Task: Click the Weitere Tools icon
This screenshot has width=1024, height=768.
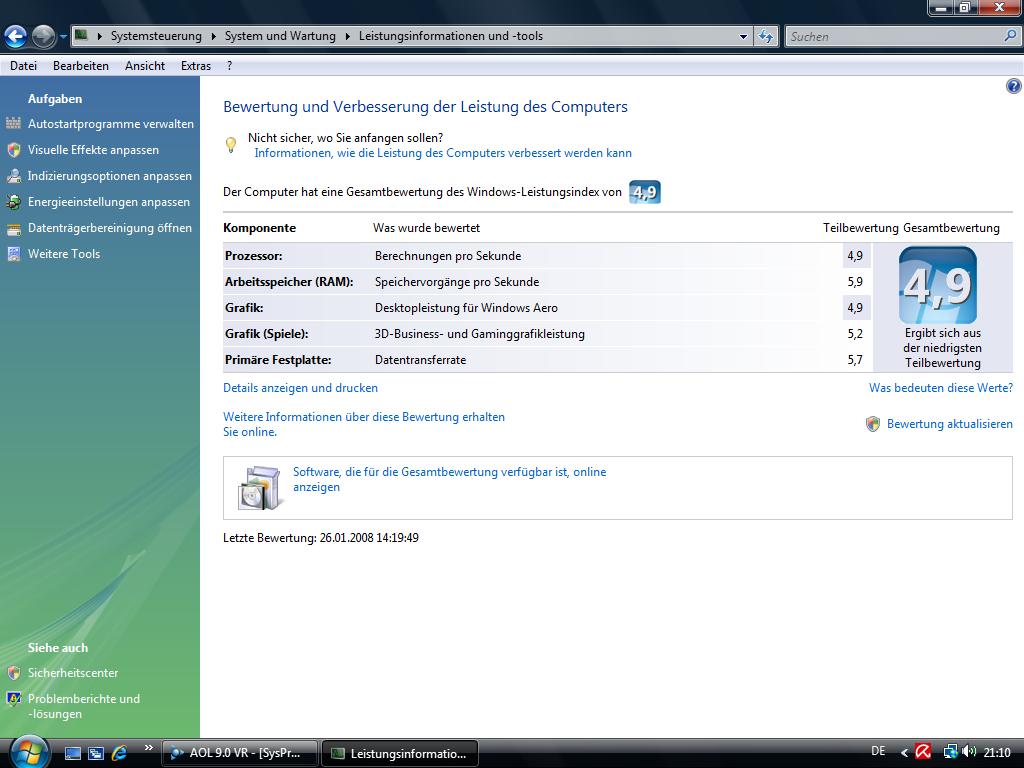Action: tap(14, 254)
